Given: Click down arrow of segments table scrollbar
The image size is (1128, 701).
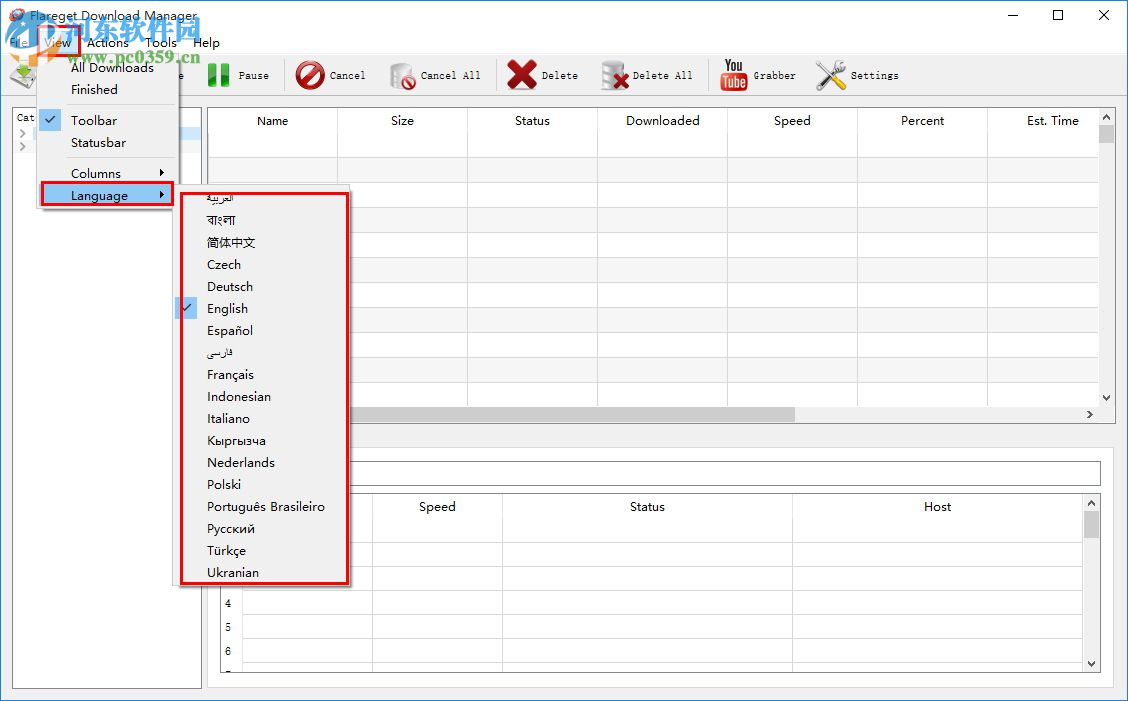Looking at the screenshot, I should coord(1091,664).
